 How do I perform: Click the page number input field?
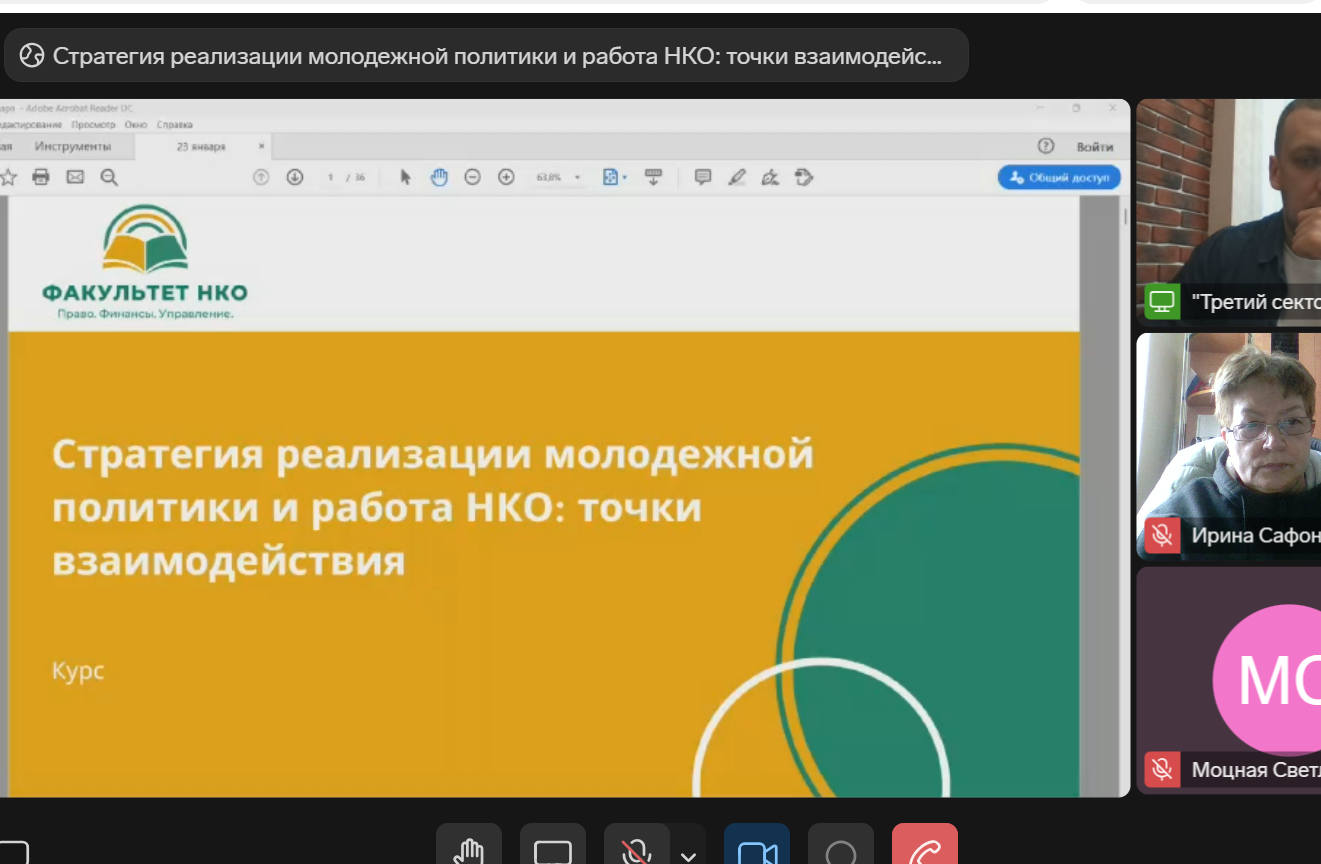330,177
